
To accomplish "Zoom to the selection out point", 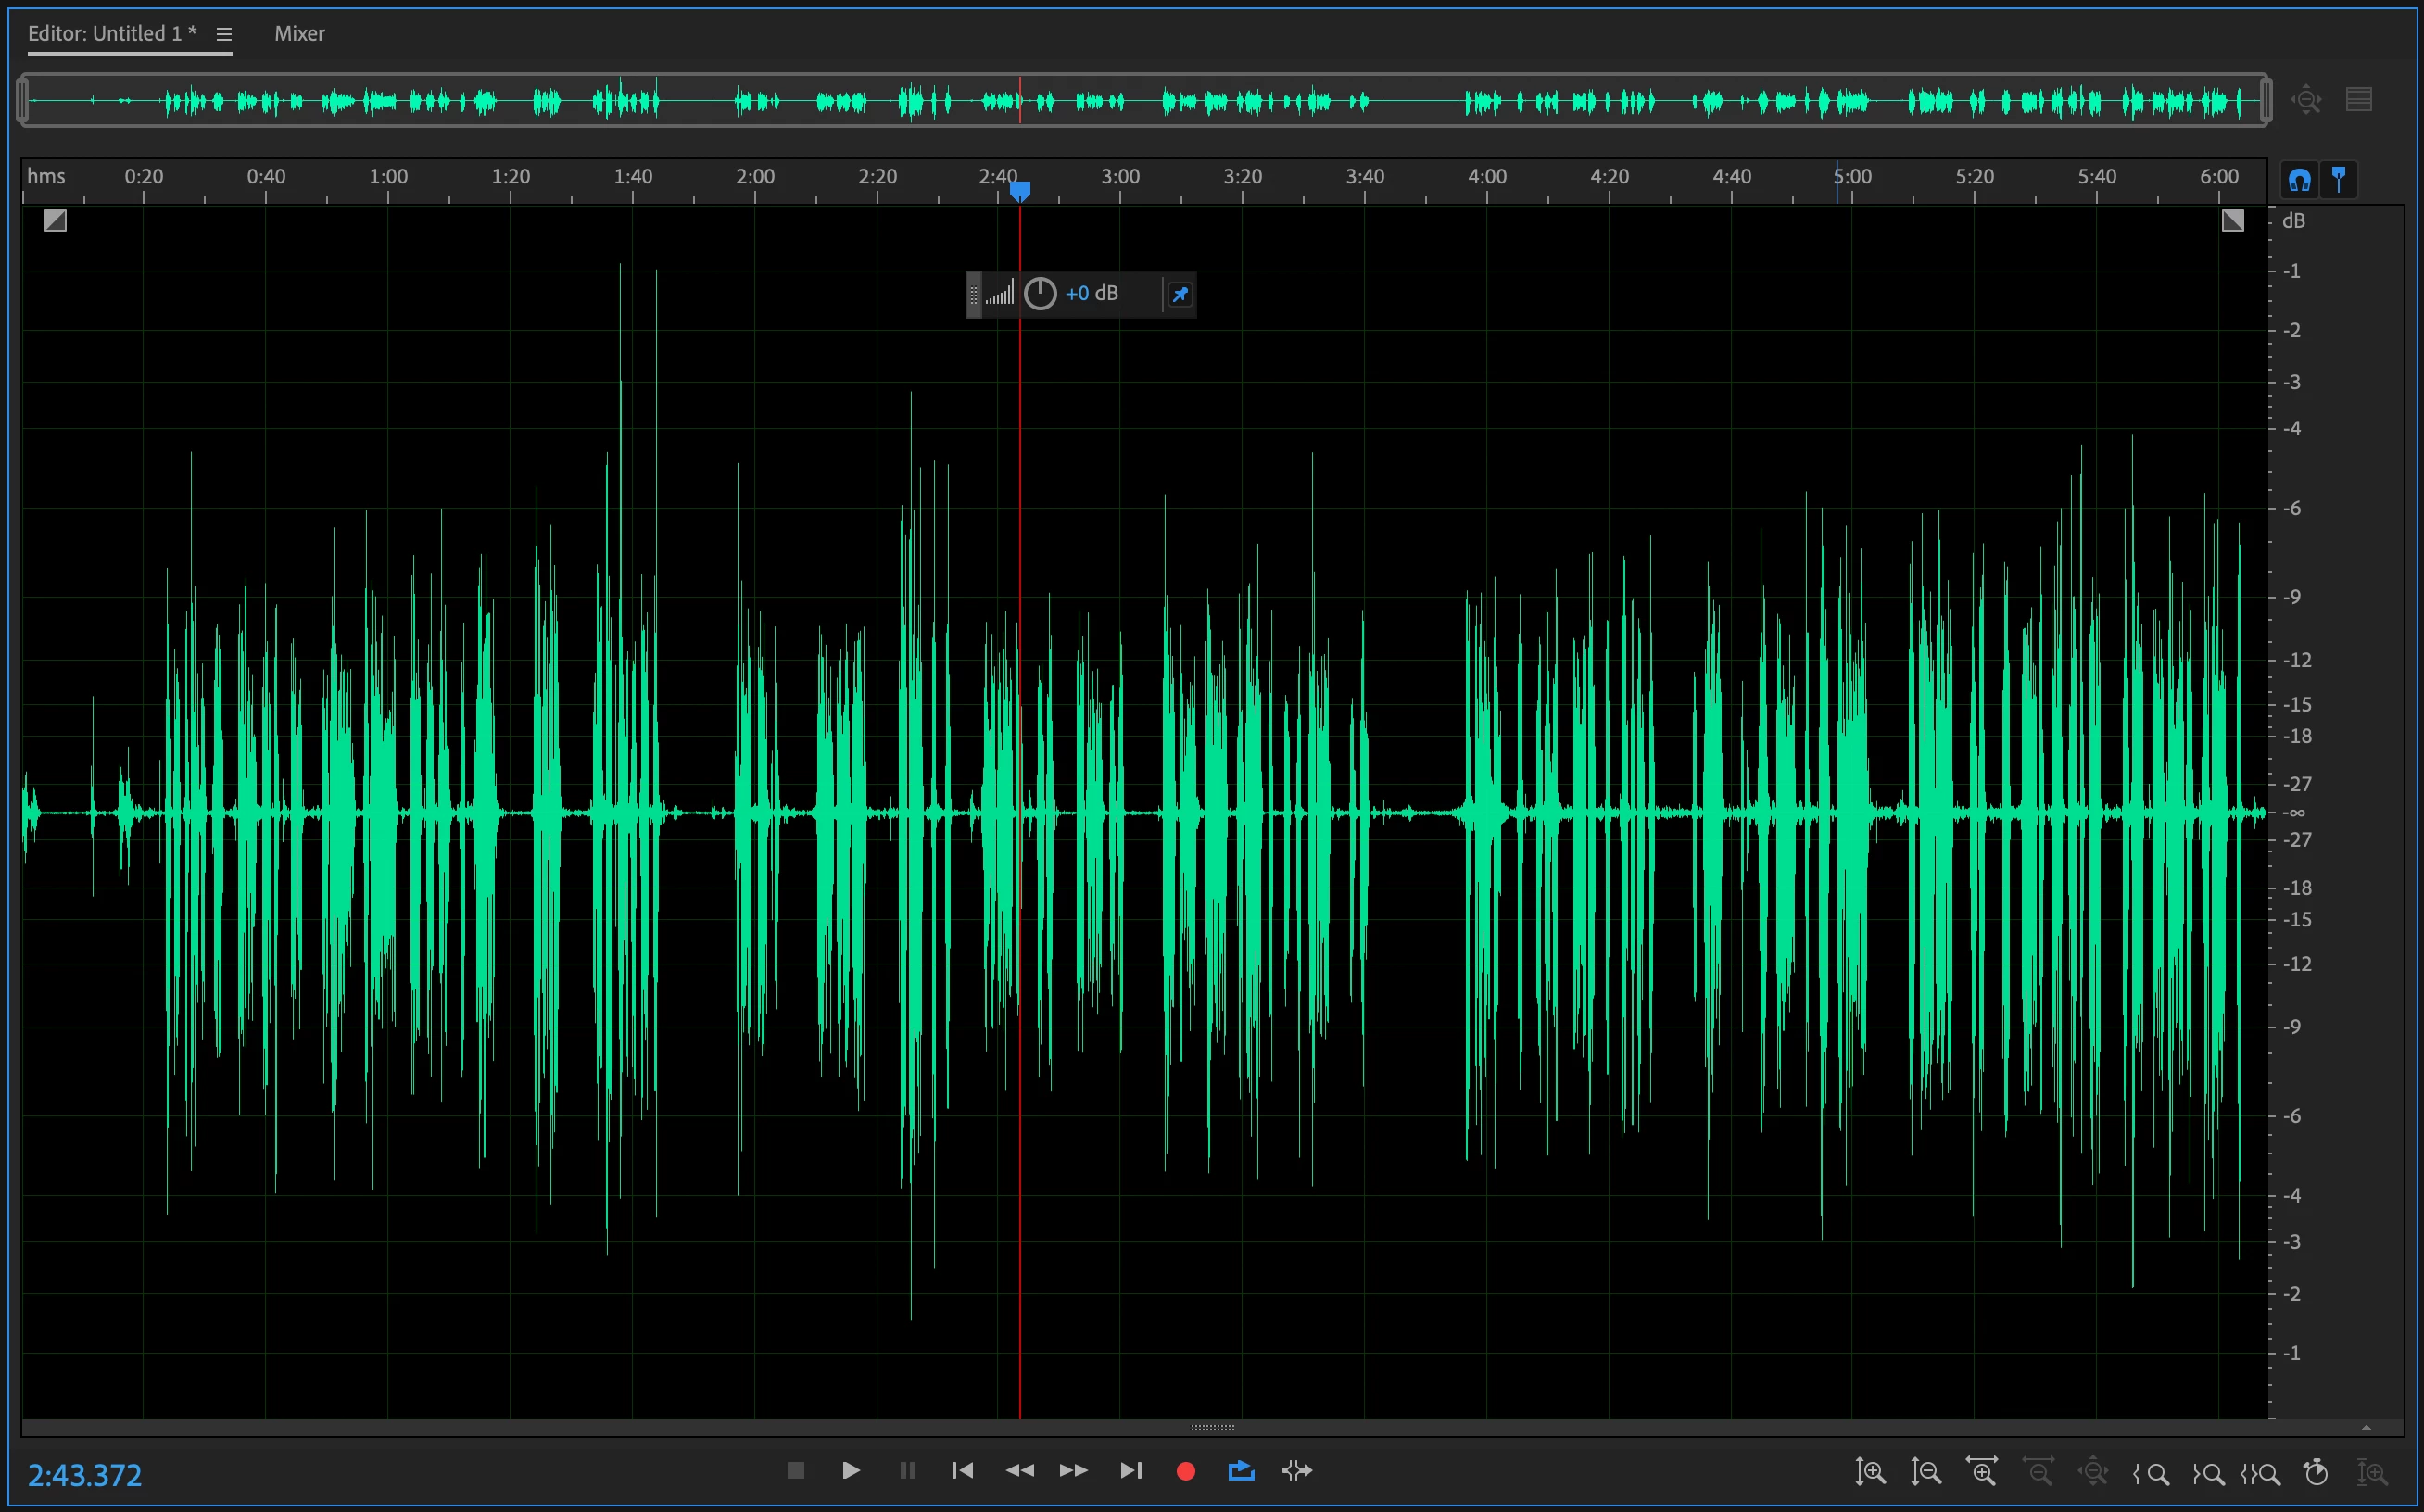I will pos(2208,1473).
